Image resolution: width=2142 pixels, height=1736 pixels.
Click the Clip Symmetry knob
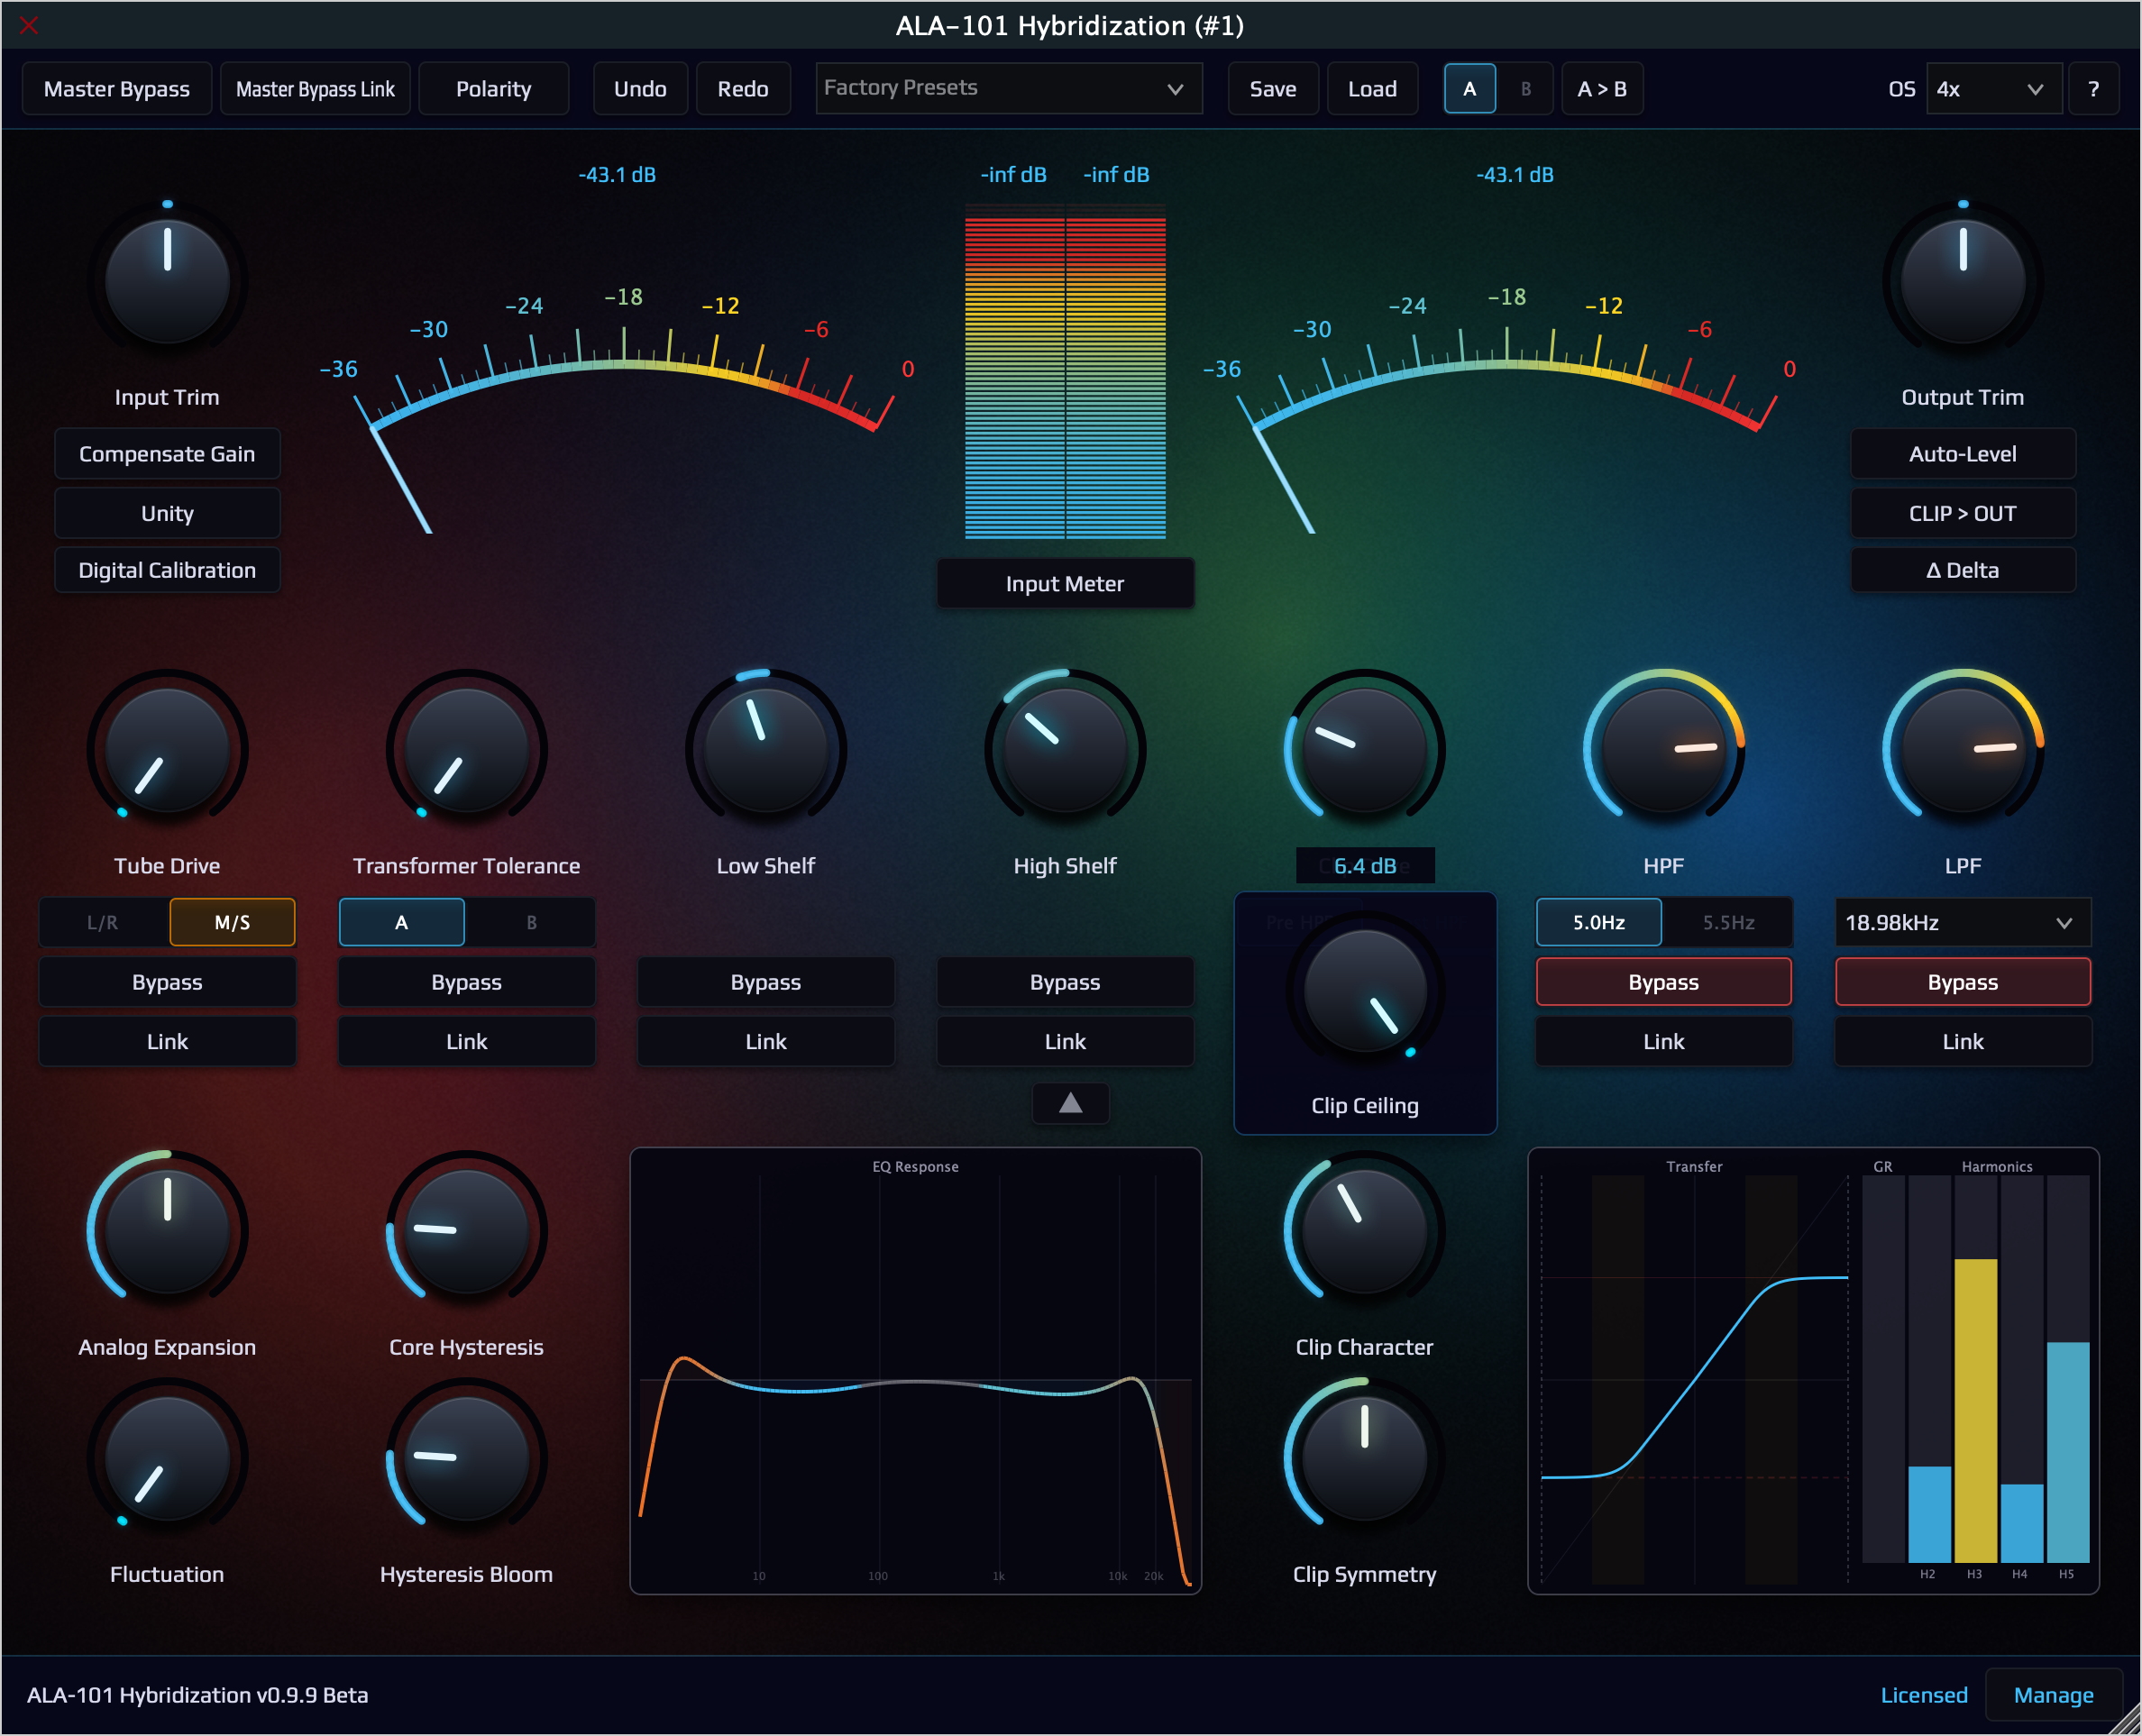click(x=1364, y=1458)
